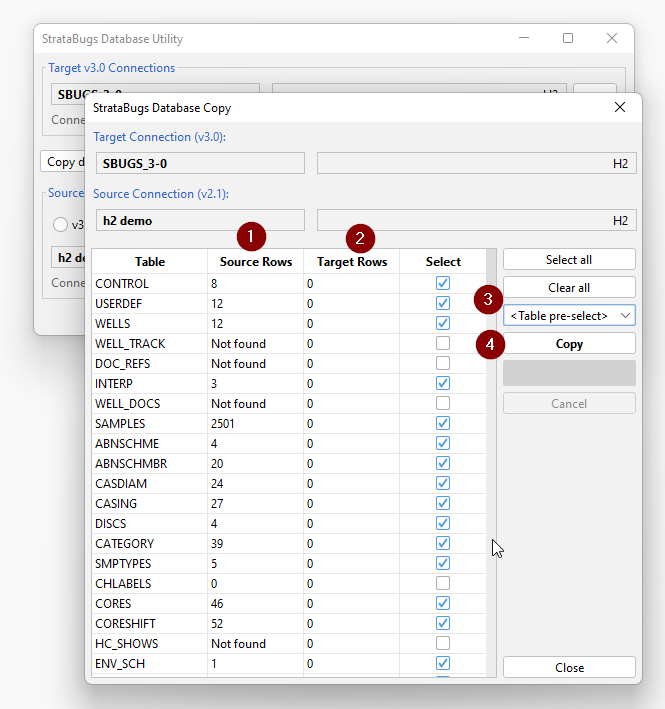Screen dimensions: 665x709
Task: Click the SBUGS_3-0 target connection field
Action: pyautogui.click(x=200, y=163)
